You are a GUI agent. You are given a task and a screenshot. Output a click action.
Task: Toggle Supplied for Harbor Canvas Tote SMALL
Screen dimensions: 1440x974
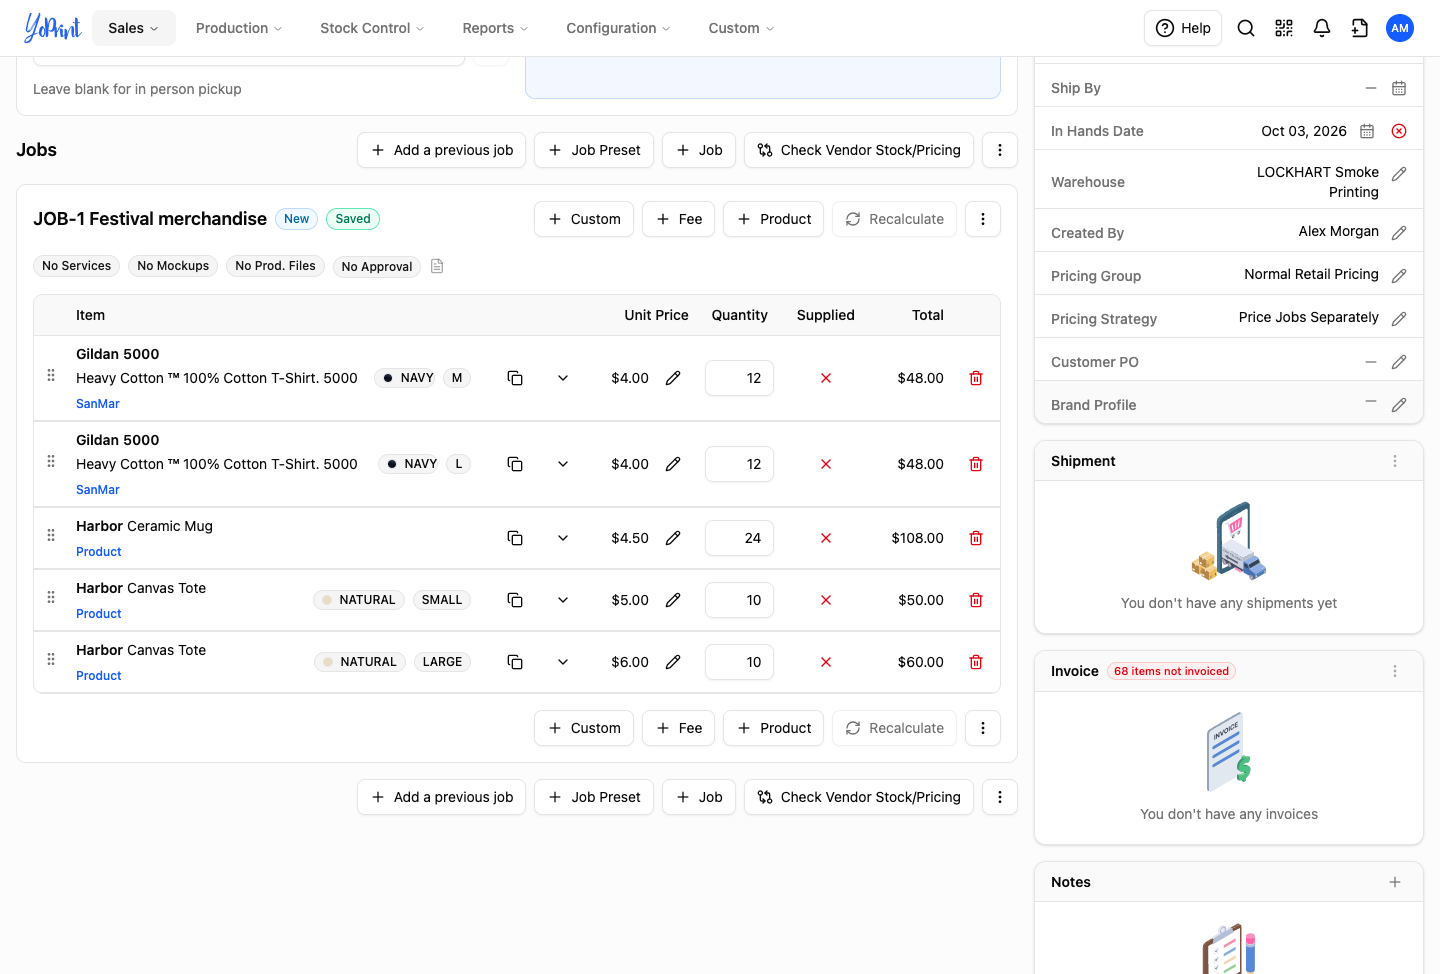[x=826, y=600]
